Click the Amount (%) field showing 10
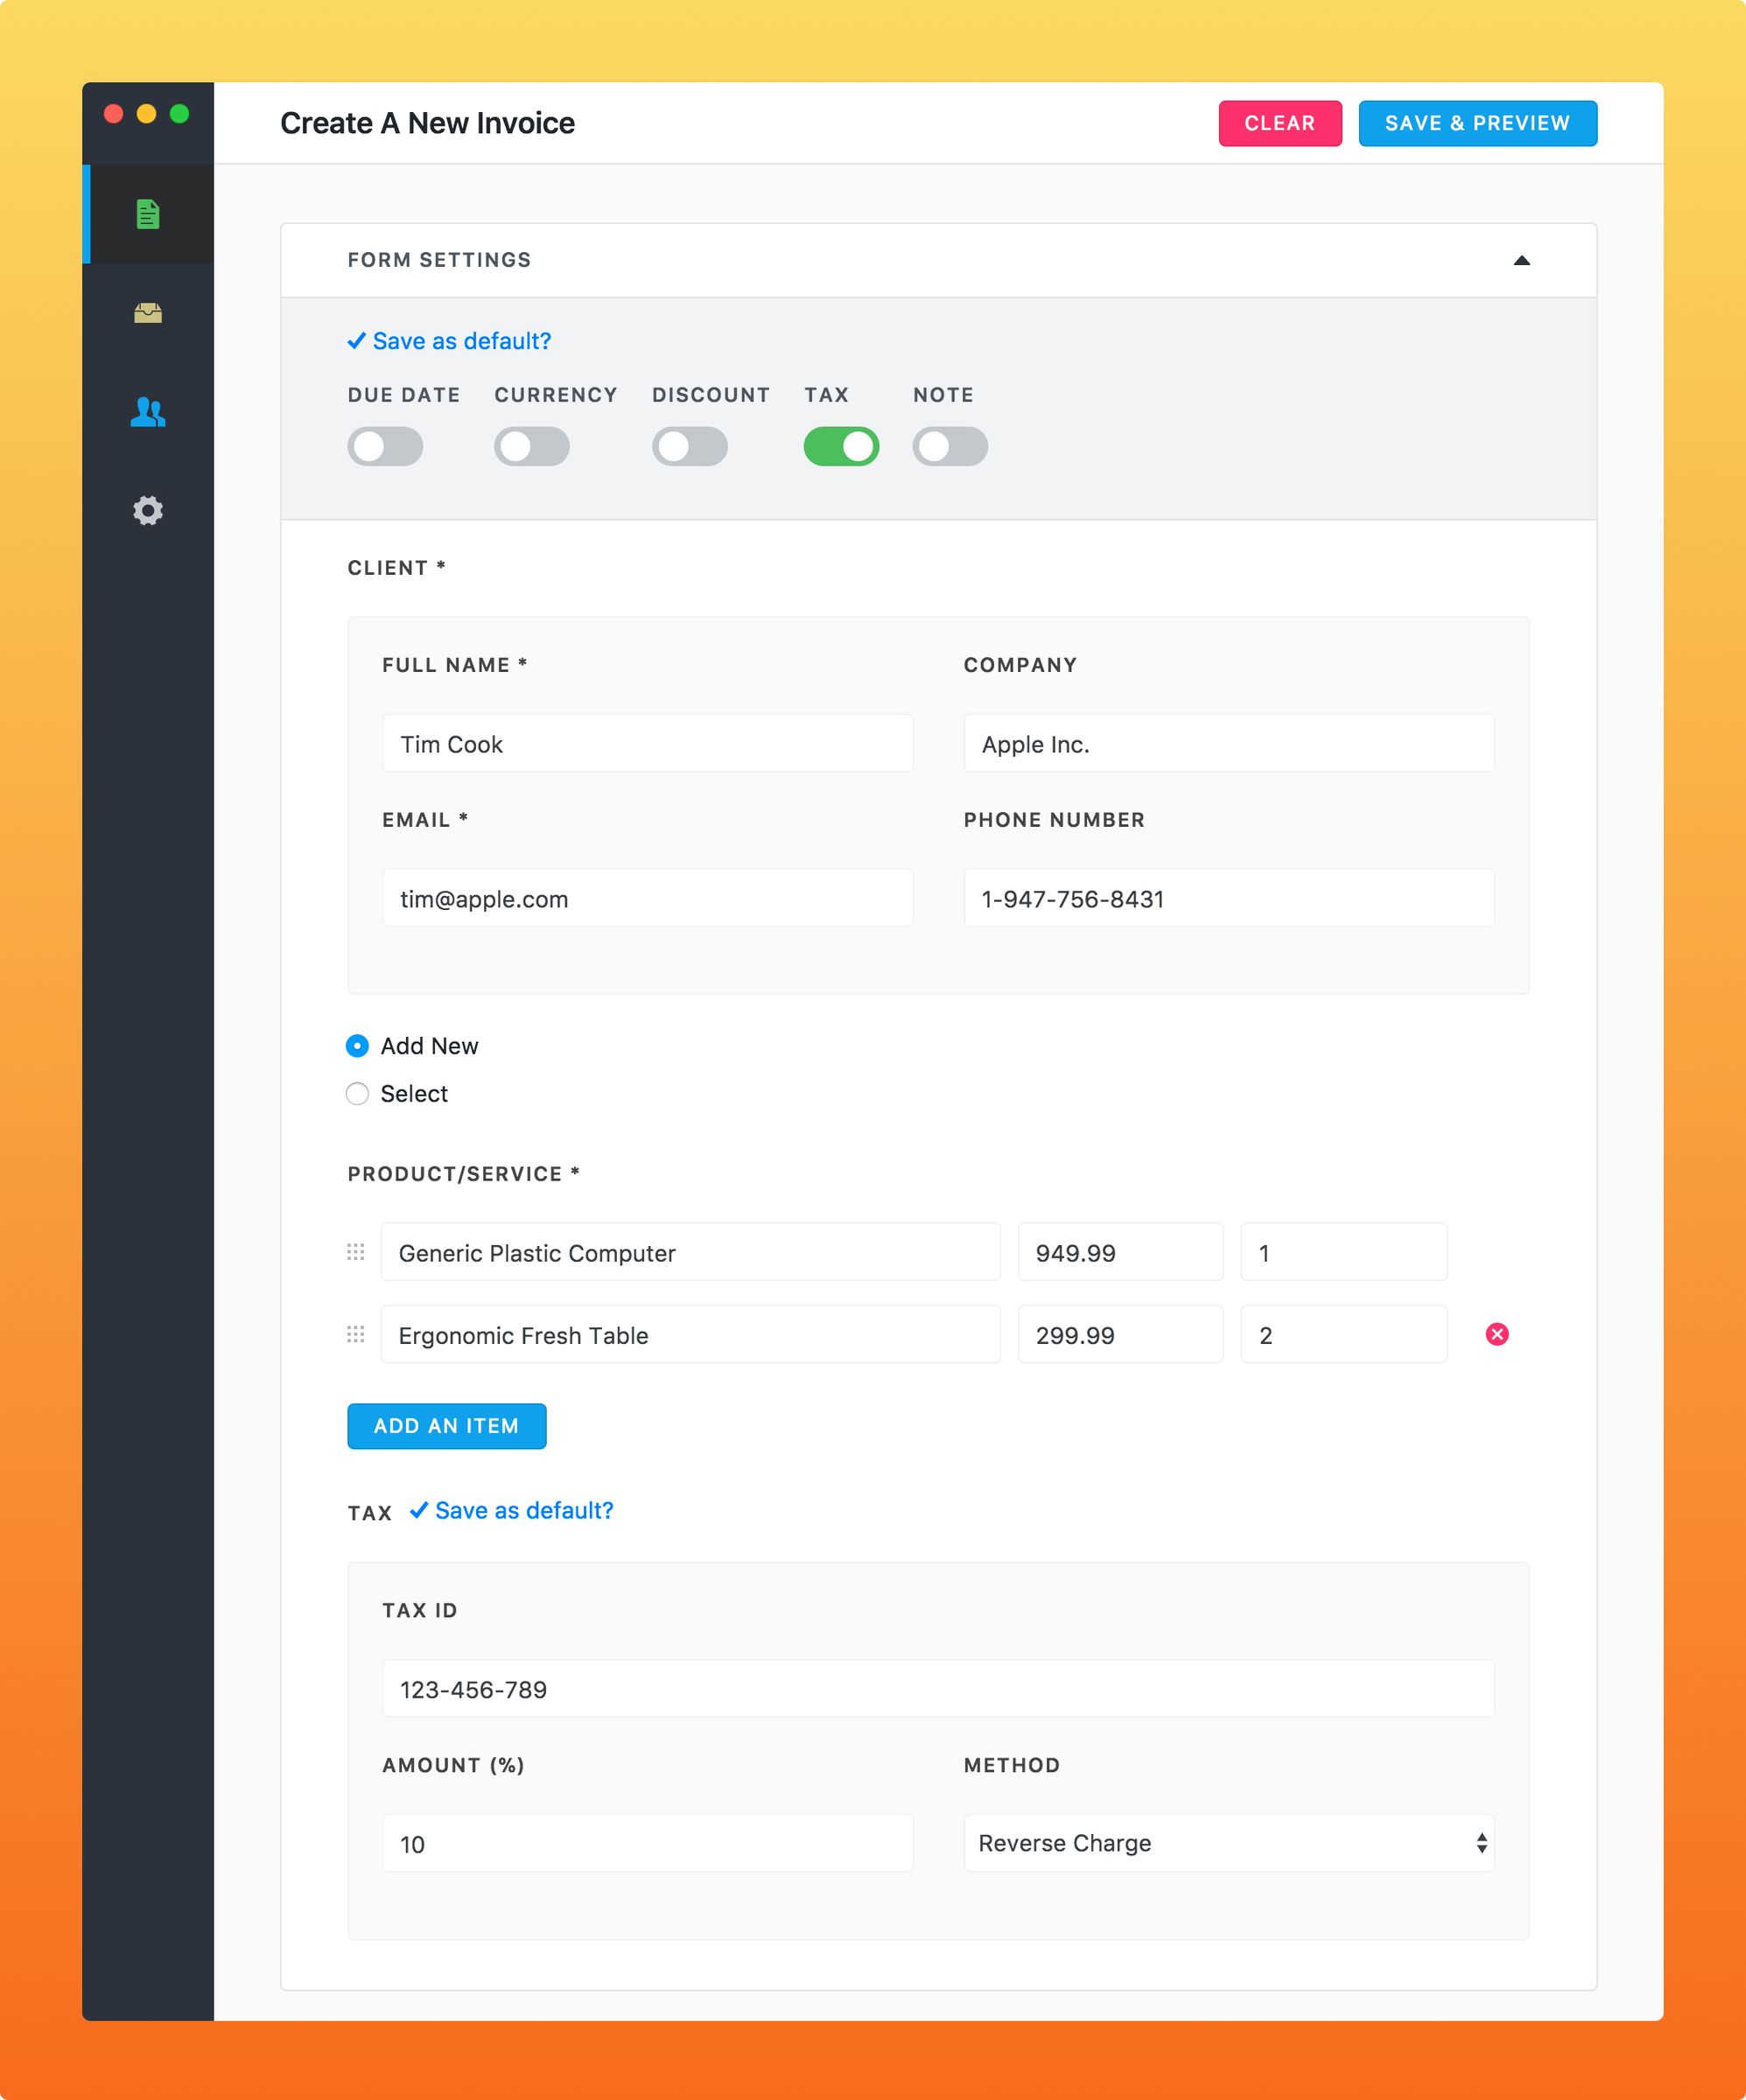The width and height of the screenshot is (1746, 2100). tap(648, 1843)
